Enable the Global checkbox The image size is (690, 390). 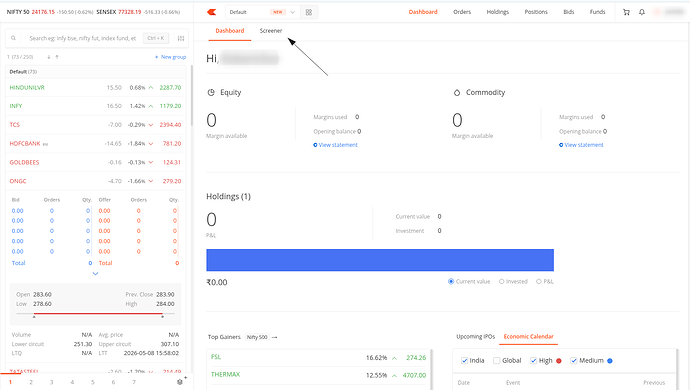pyautogui.click(x=497, y=361)
